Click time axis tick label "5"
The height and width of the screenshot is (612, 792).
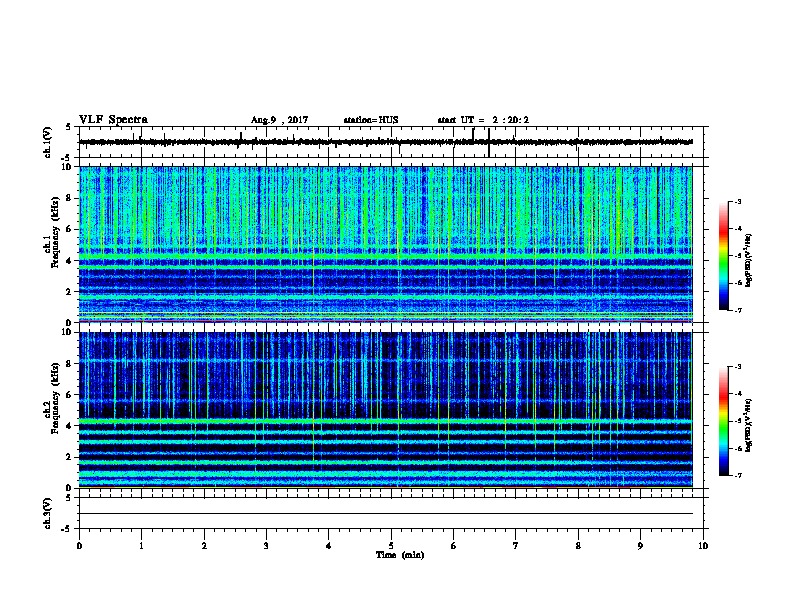[x=391, y=546]
